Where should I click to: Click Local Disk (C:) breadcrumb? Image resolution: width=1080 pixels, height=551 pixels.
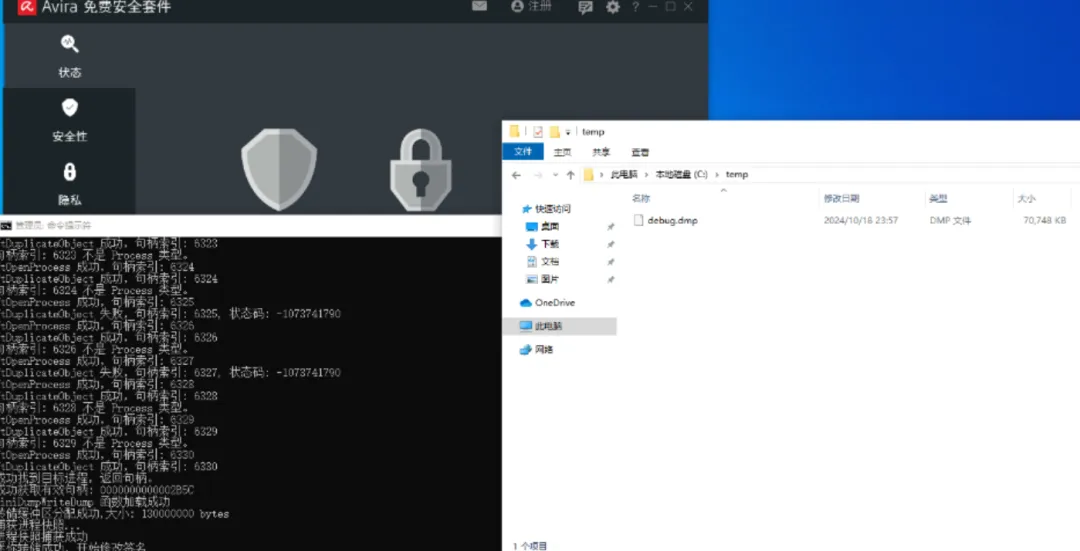[x=681, y=175]
